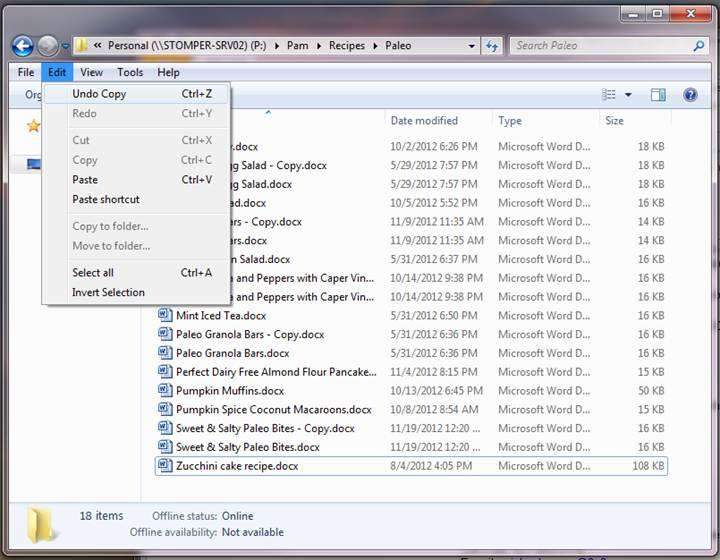Expand the arrow after Recipes breadcrumb

[x=375, y=46]
